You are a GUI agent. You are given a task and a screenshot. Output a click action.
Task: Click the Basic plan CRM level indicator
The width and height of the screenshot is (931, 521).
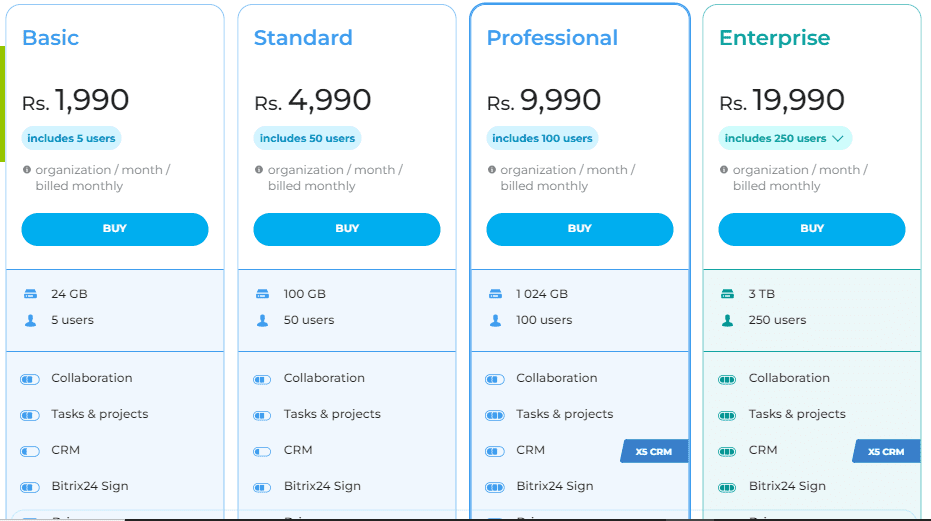[x=30, y=451]
